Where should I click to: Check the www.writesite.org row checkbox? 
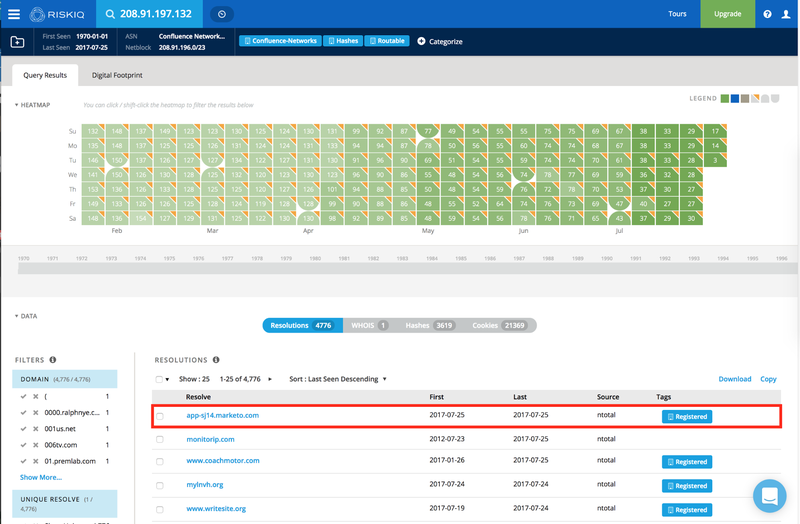160,510
